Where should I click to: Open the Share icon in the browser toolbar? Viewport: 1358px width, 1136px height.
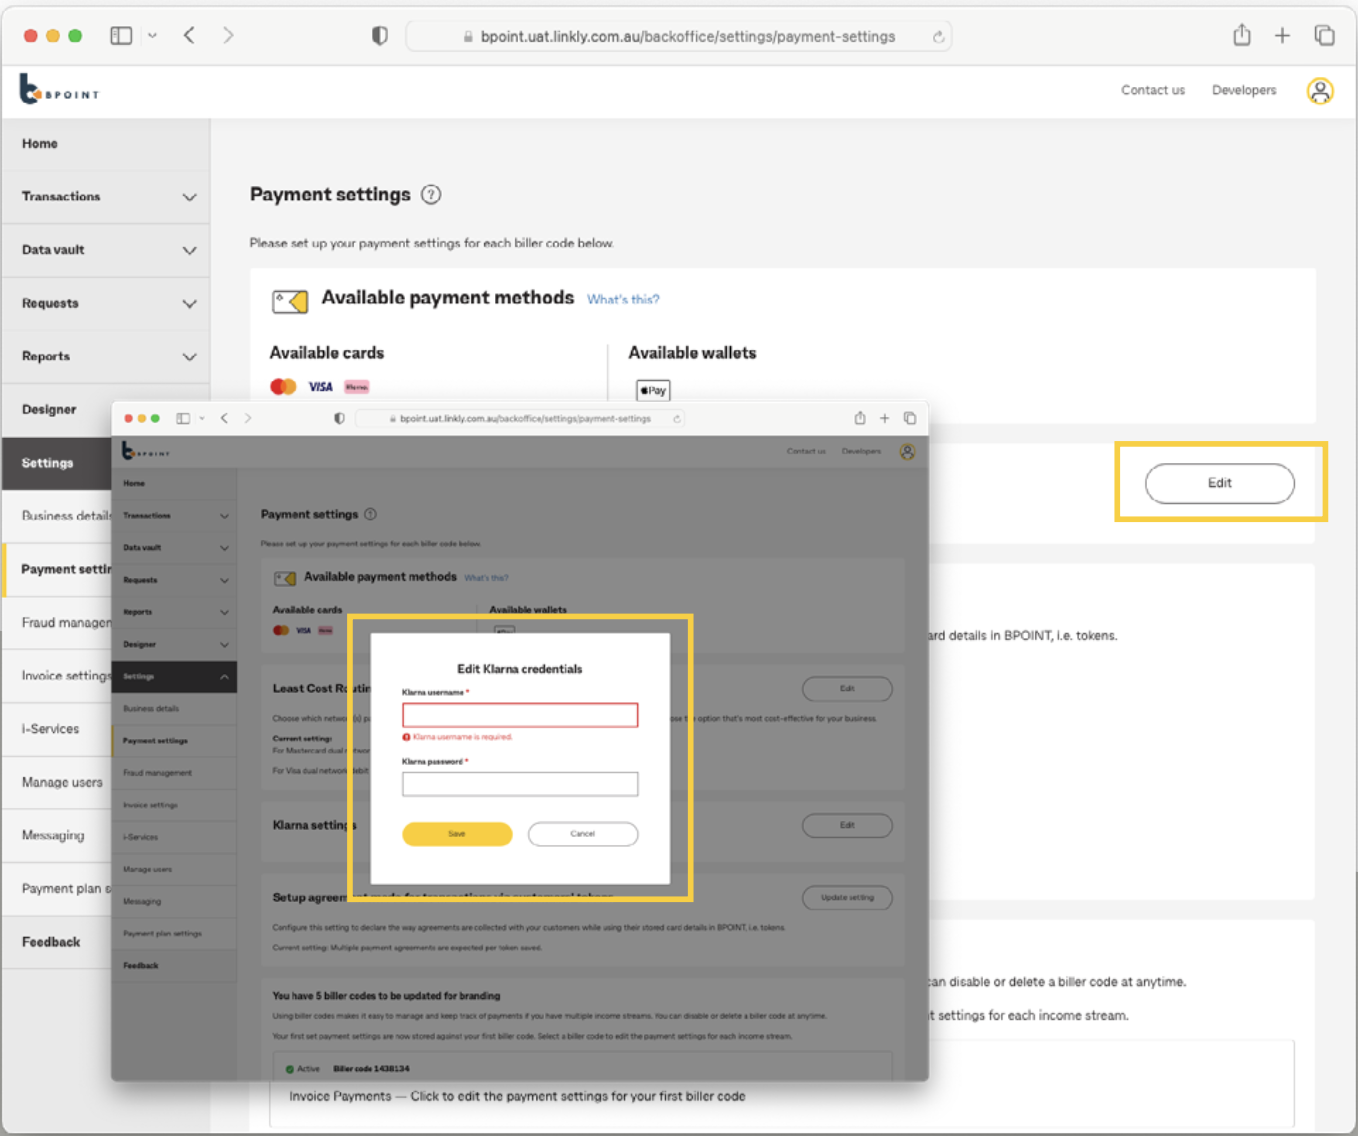point(1241,34)
